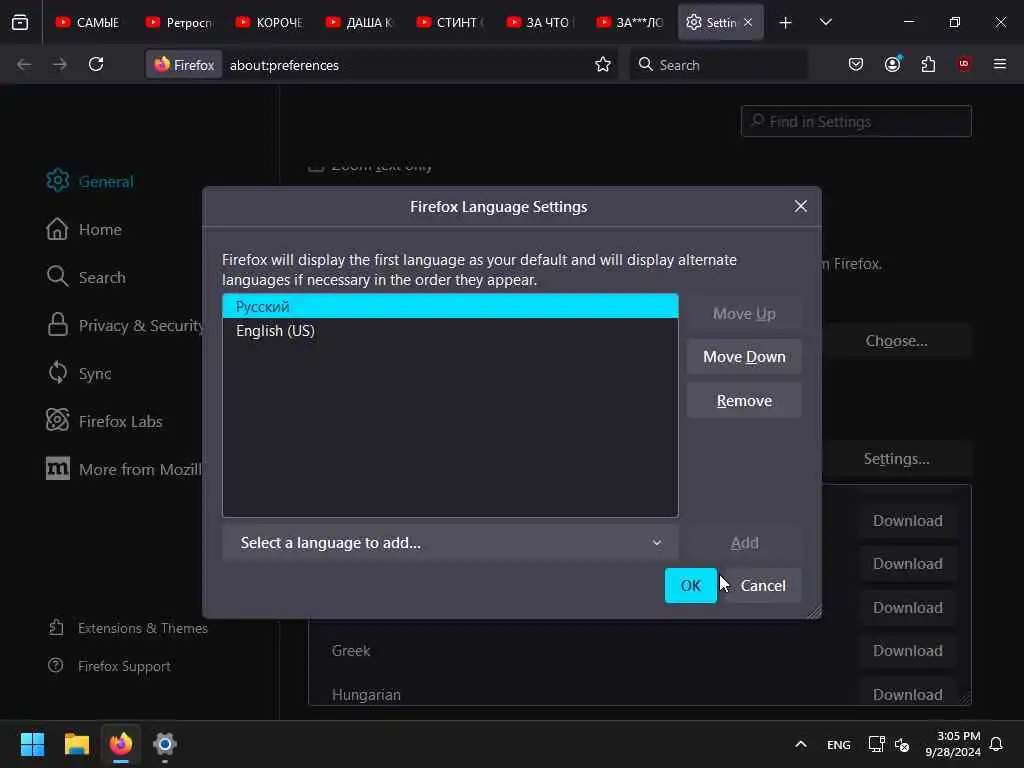Click the Remove button

pyautogui.click(x=744, y=400)
